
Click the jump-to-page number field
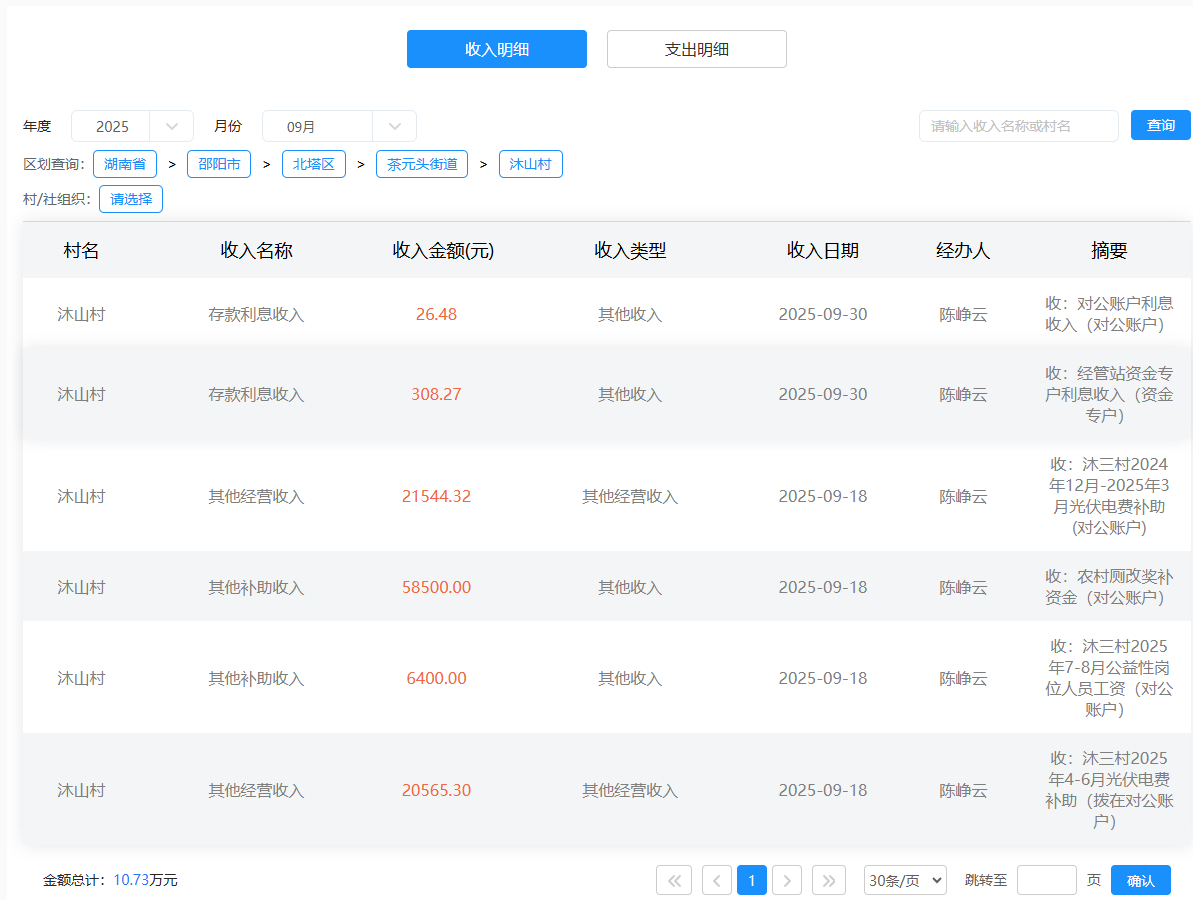click(x=1046, y=880)
